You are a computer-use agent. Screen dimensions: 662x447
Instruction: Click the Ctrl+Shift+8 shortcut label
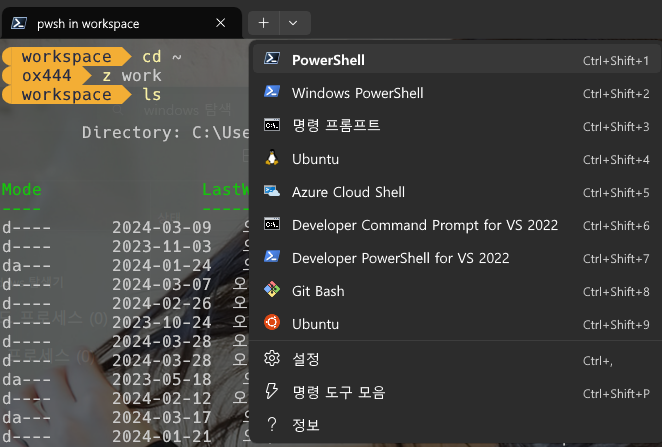click(616, 291)
